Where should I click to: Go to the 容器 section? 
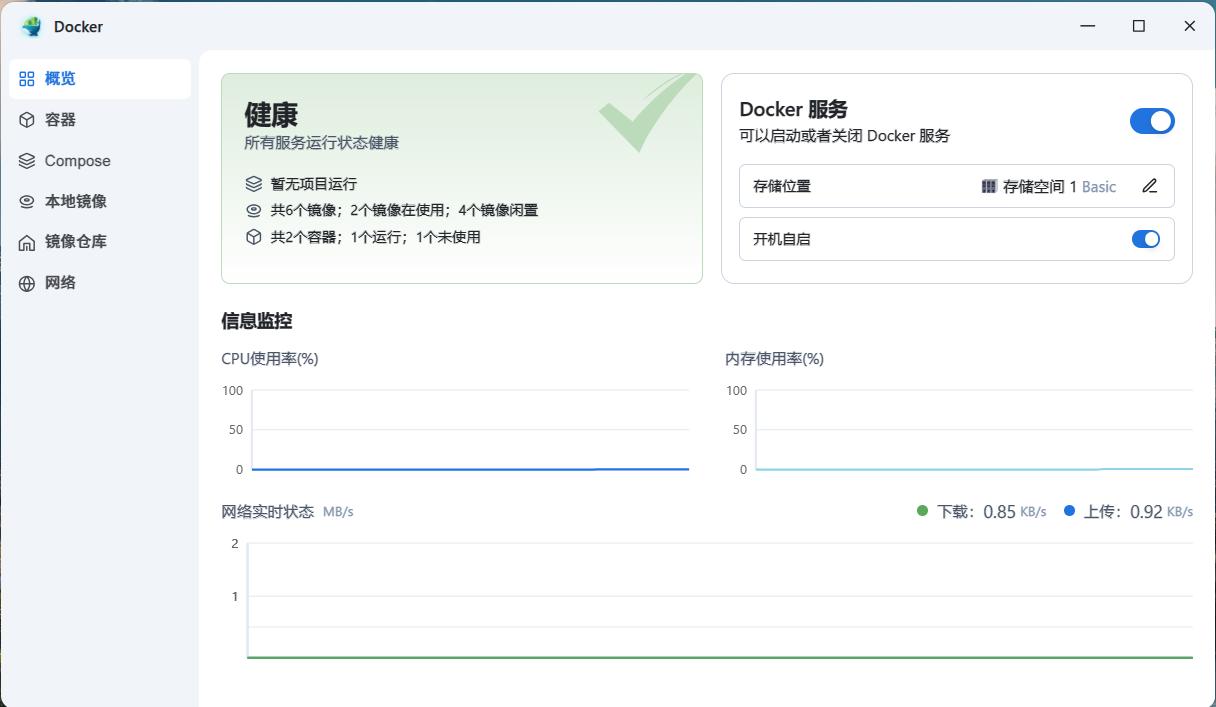(100, 120)
